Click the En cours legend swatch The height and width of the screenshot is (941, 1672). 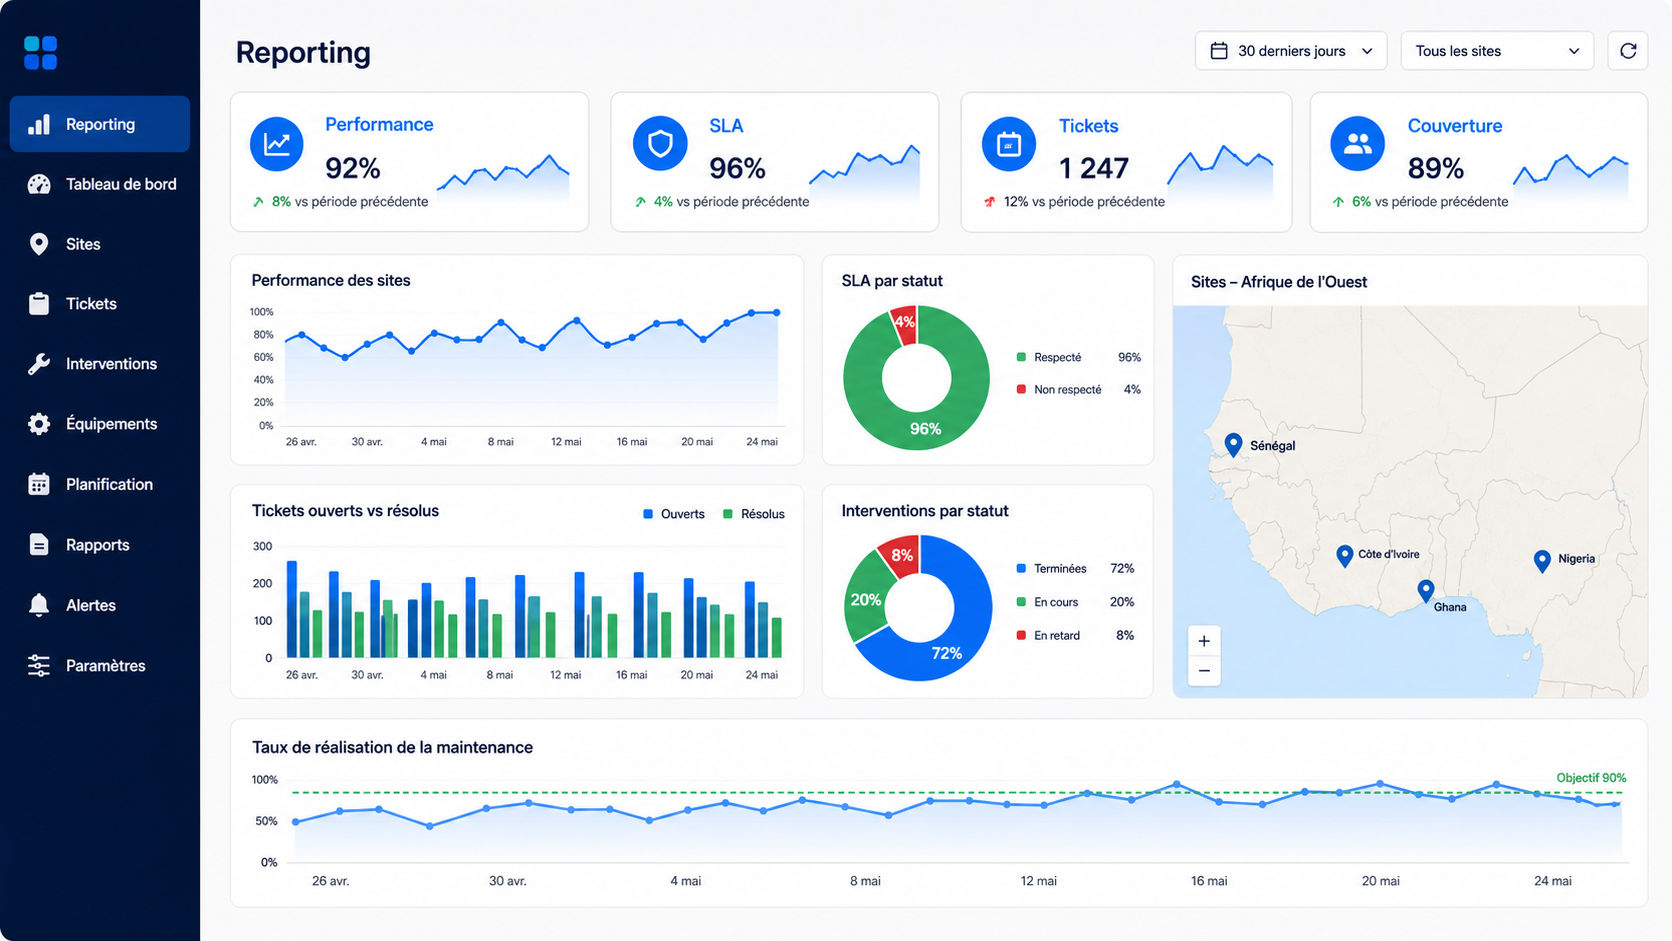click(x=1021, y=602)
